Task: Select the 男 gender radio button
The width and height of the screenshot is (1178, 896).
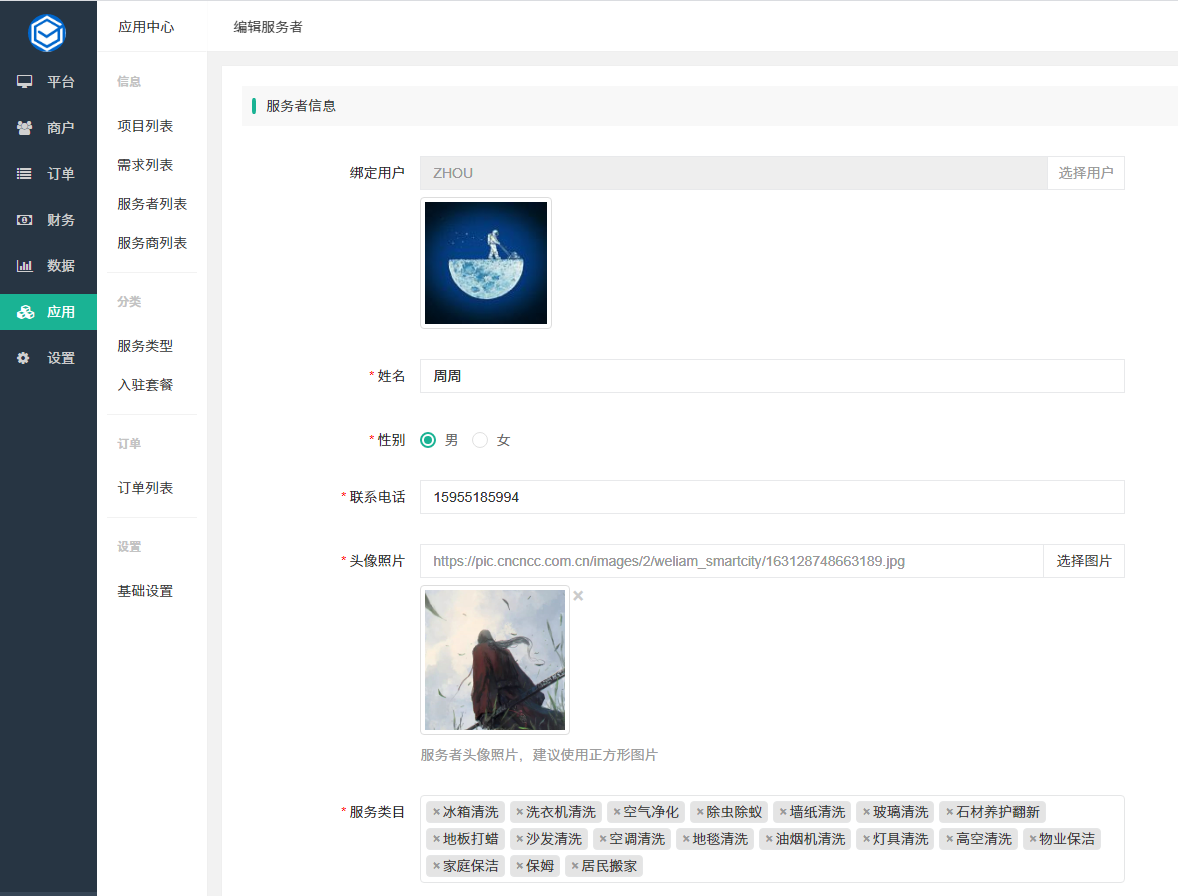Action: [x=428, y=440]
